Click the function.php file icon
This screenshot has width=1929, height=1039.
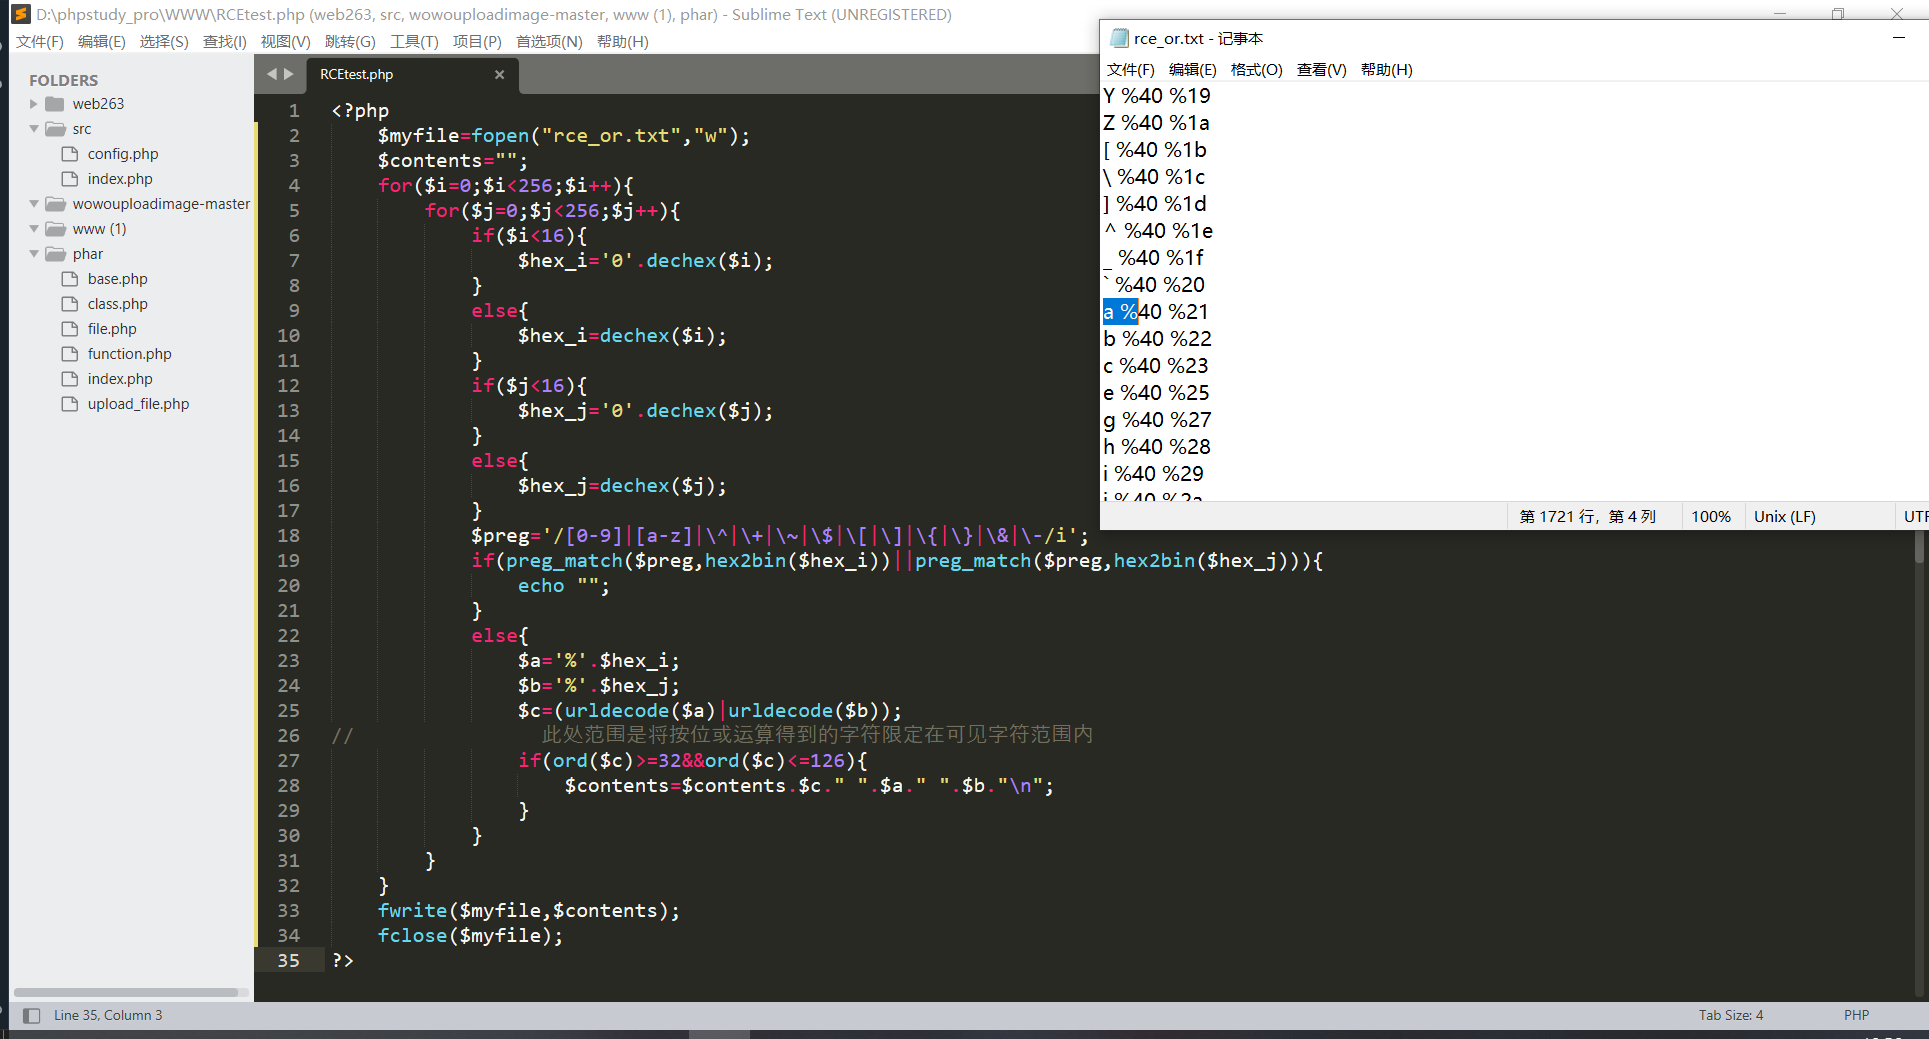(x=70, y=354)
